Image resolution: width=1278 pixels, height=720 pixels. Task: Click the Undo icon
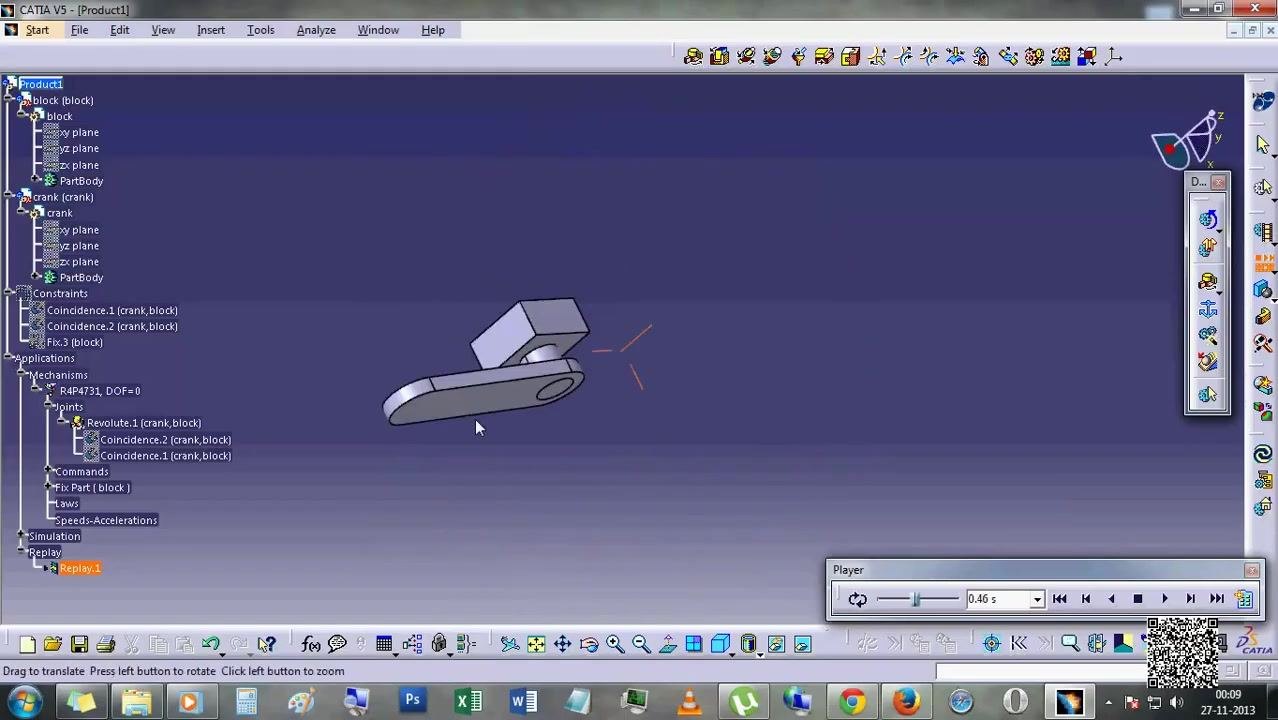(210, 645)
